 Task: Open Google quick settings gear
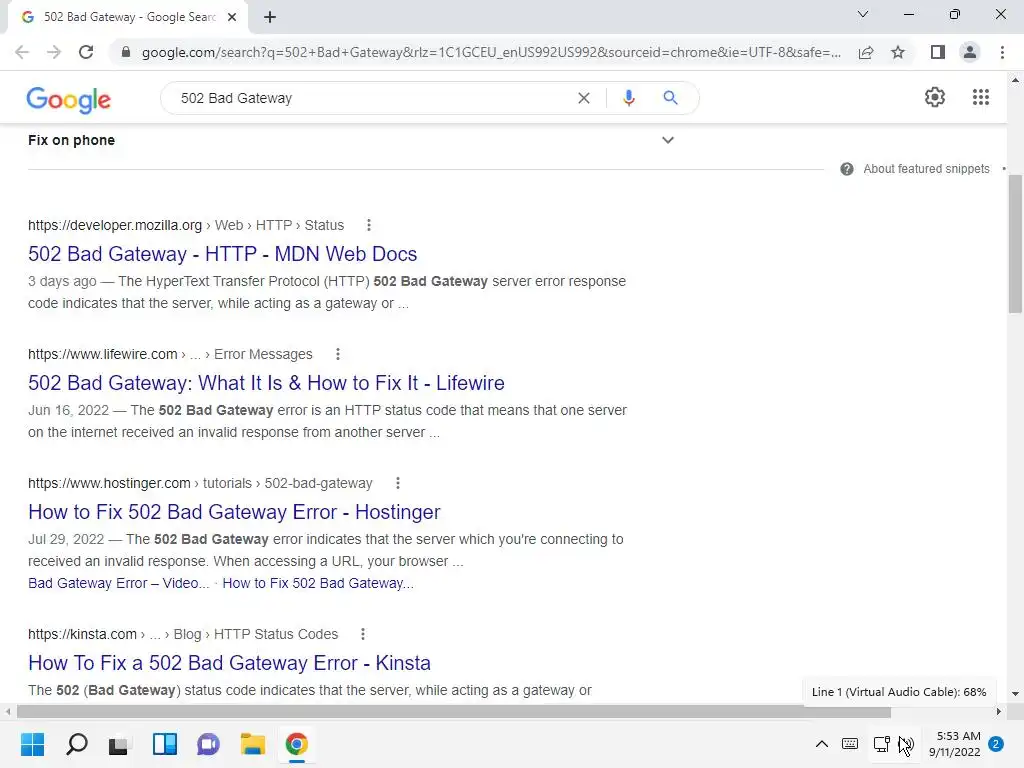click(x=935, y=97)
